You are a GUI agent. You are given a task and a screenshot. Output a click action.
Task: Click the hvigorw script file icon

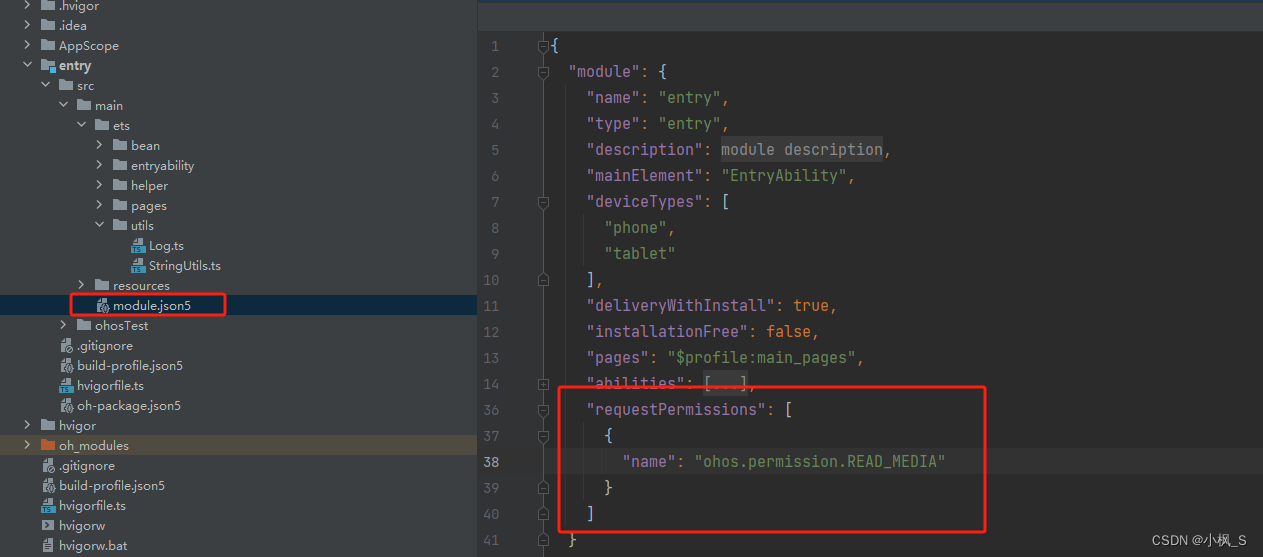48,525
